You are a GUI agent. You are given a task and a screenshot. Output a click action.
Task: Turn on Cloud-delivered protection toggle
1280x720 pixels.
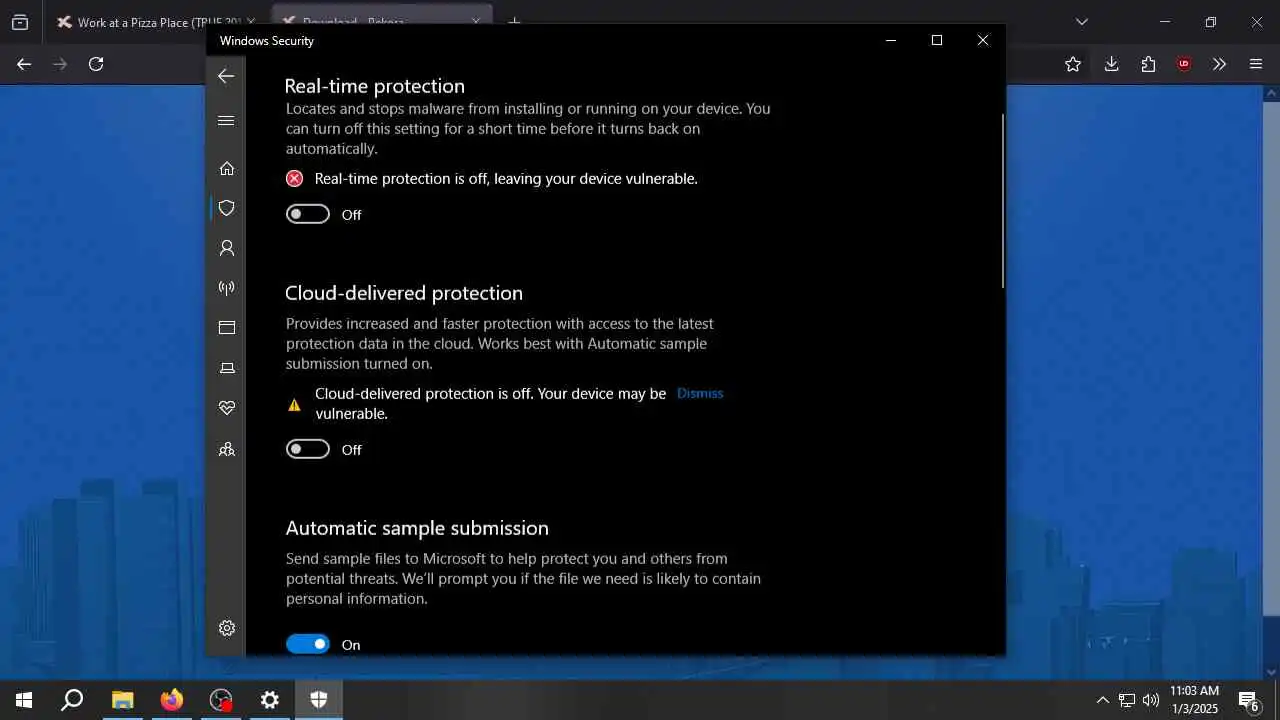[x=308, y=449]
